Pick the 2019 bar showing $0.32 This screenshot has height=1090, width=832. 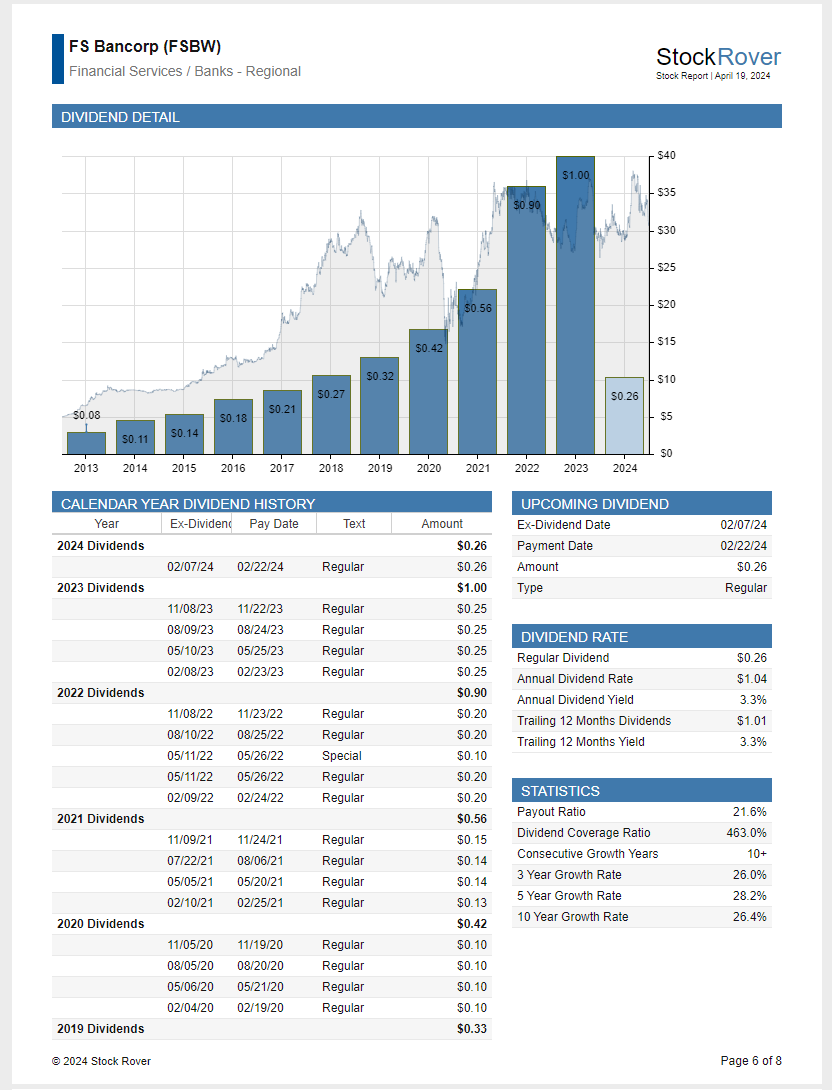(380, 406)
